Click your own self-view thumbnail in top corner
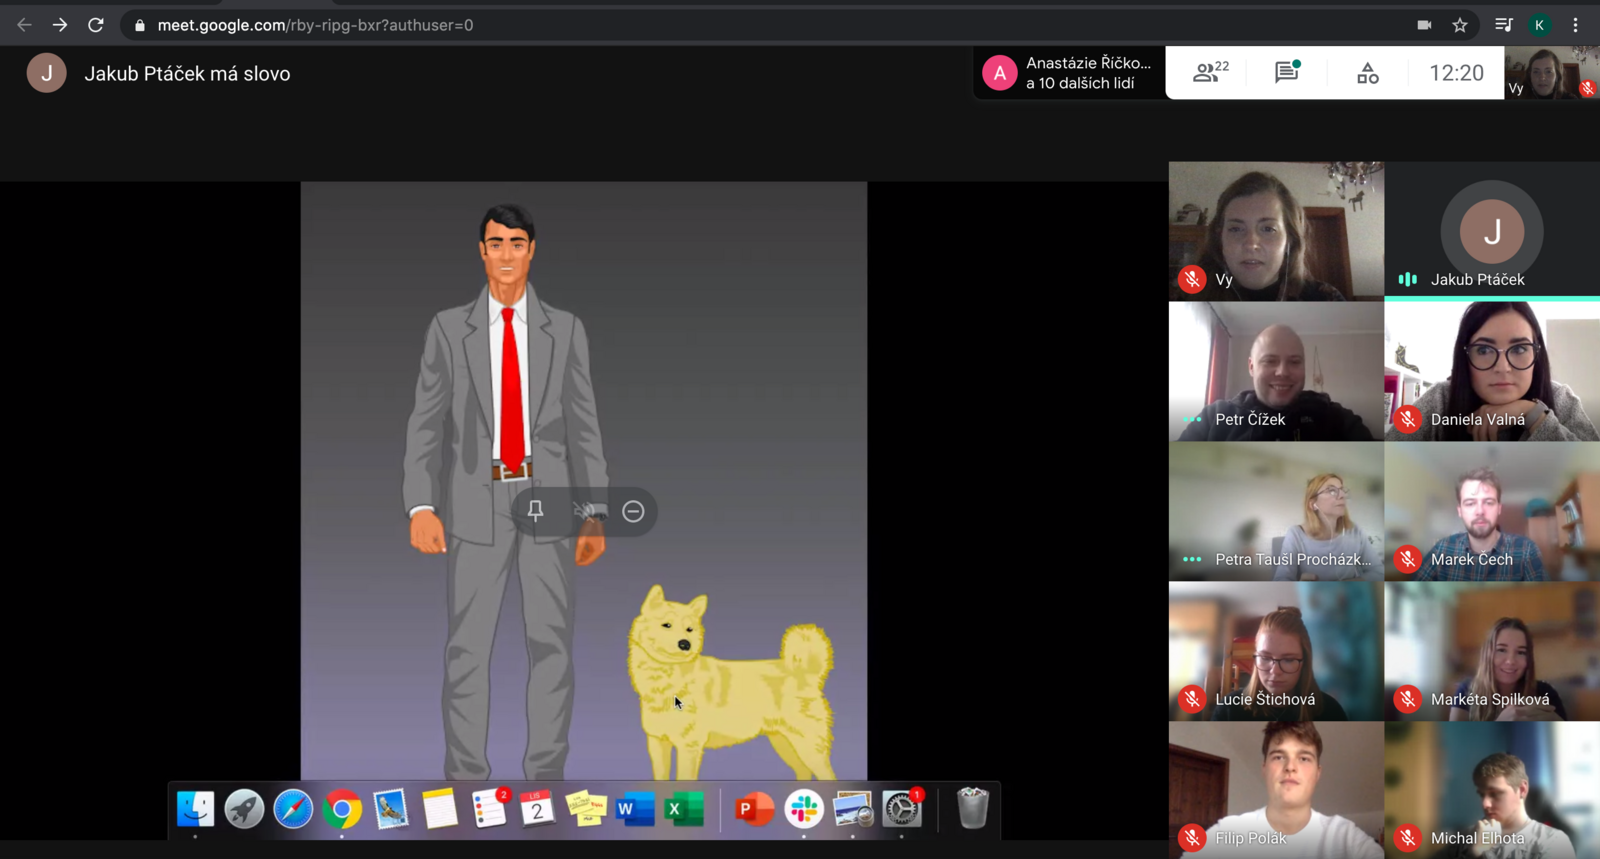 pos(1551,73)
